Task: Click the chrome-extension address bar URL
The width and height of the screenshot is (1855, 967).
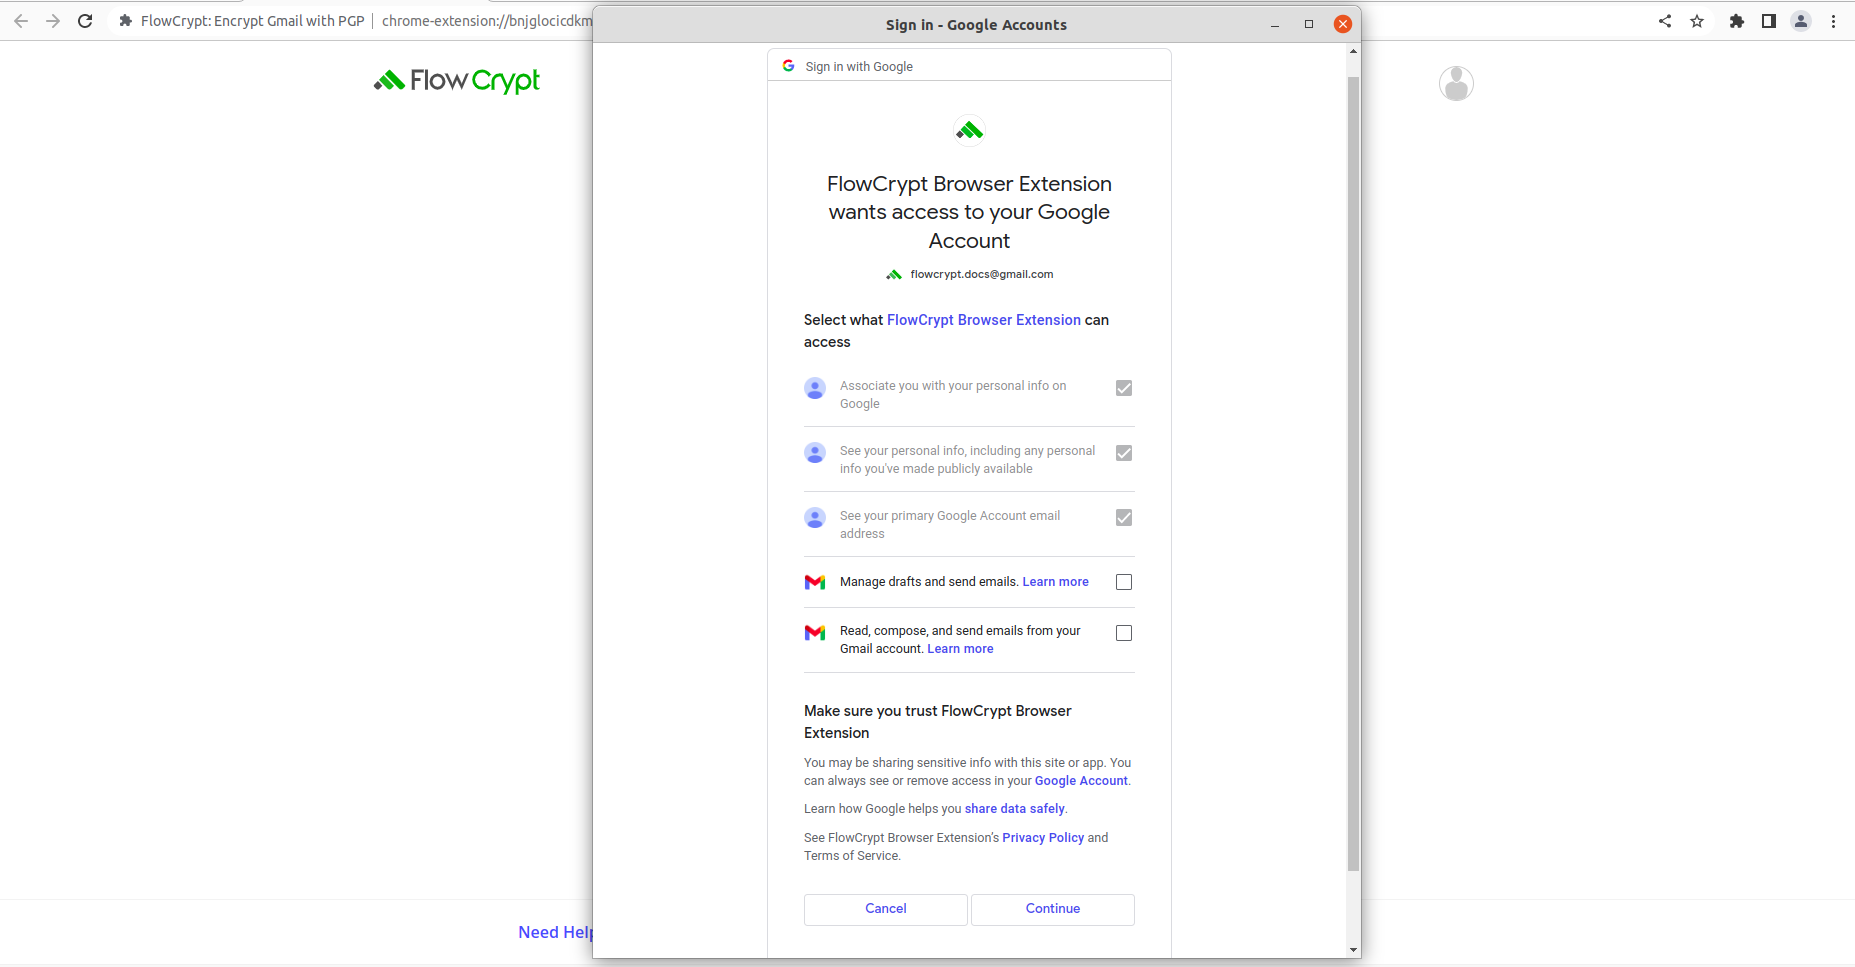Action: (487, 21)
